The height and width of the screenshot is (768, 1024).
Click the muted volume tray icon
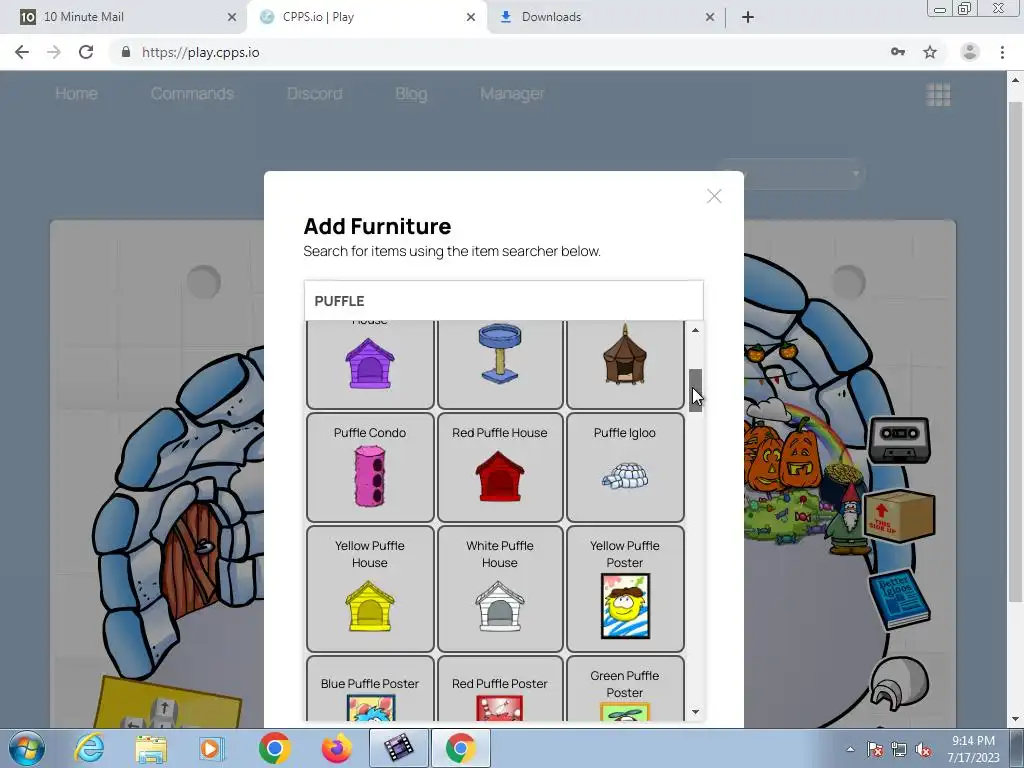923,750
